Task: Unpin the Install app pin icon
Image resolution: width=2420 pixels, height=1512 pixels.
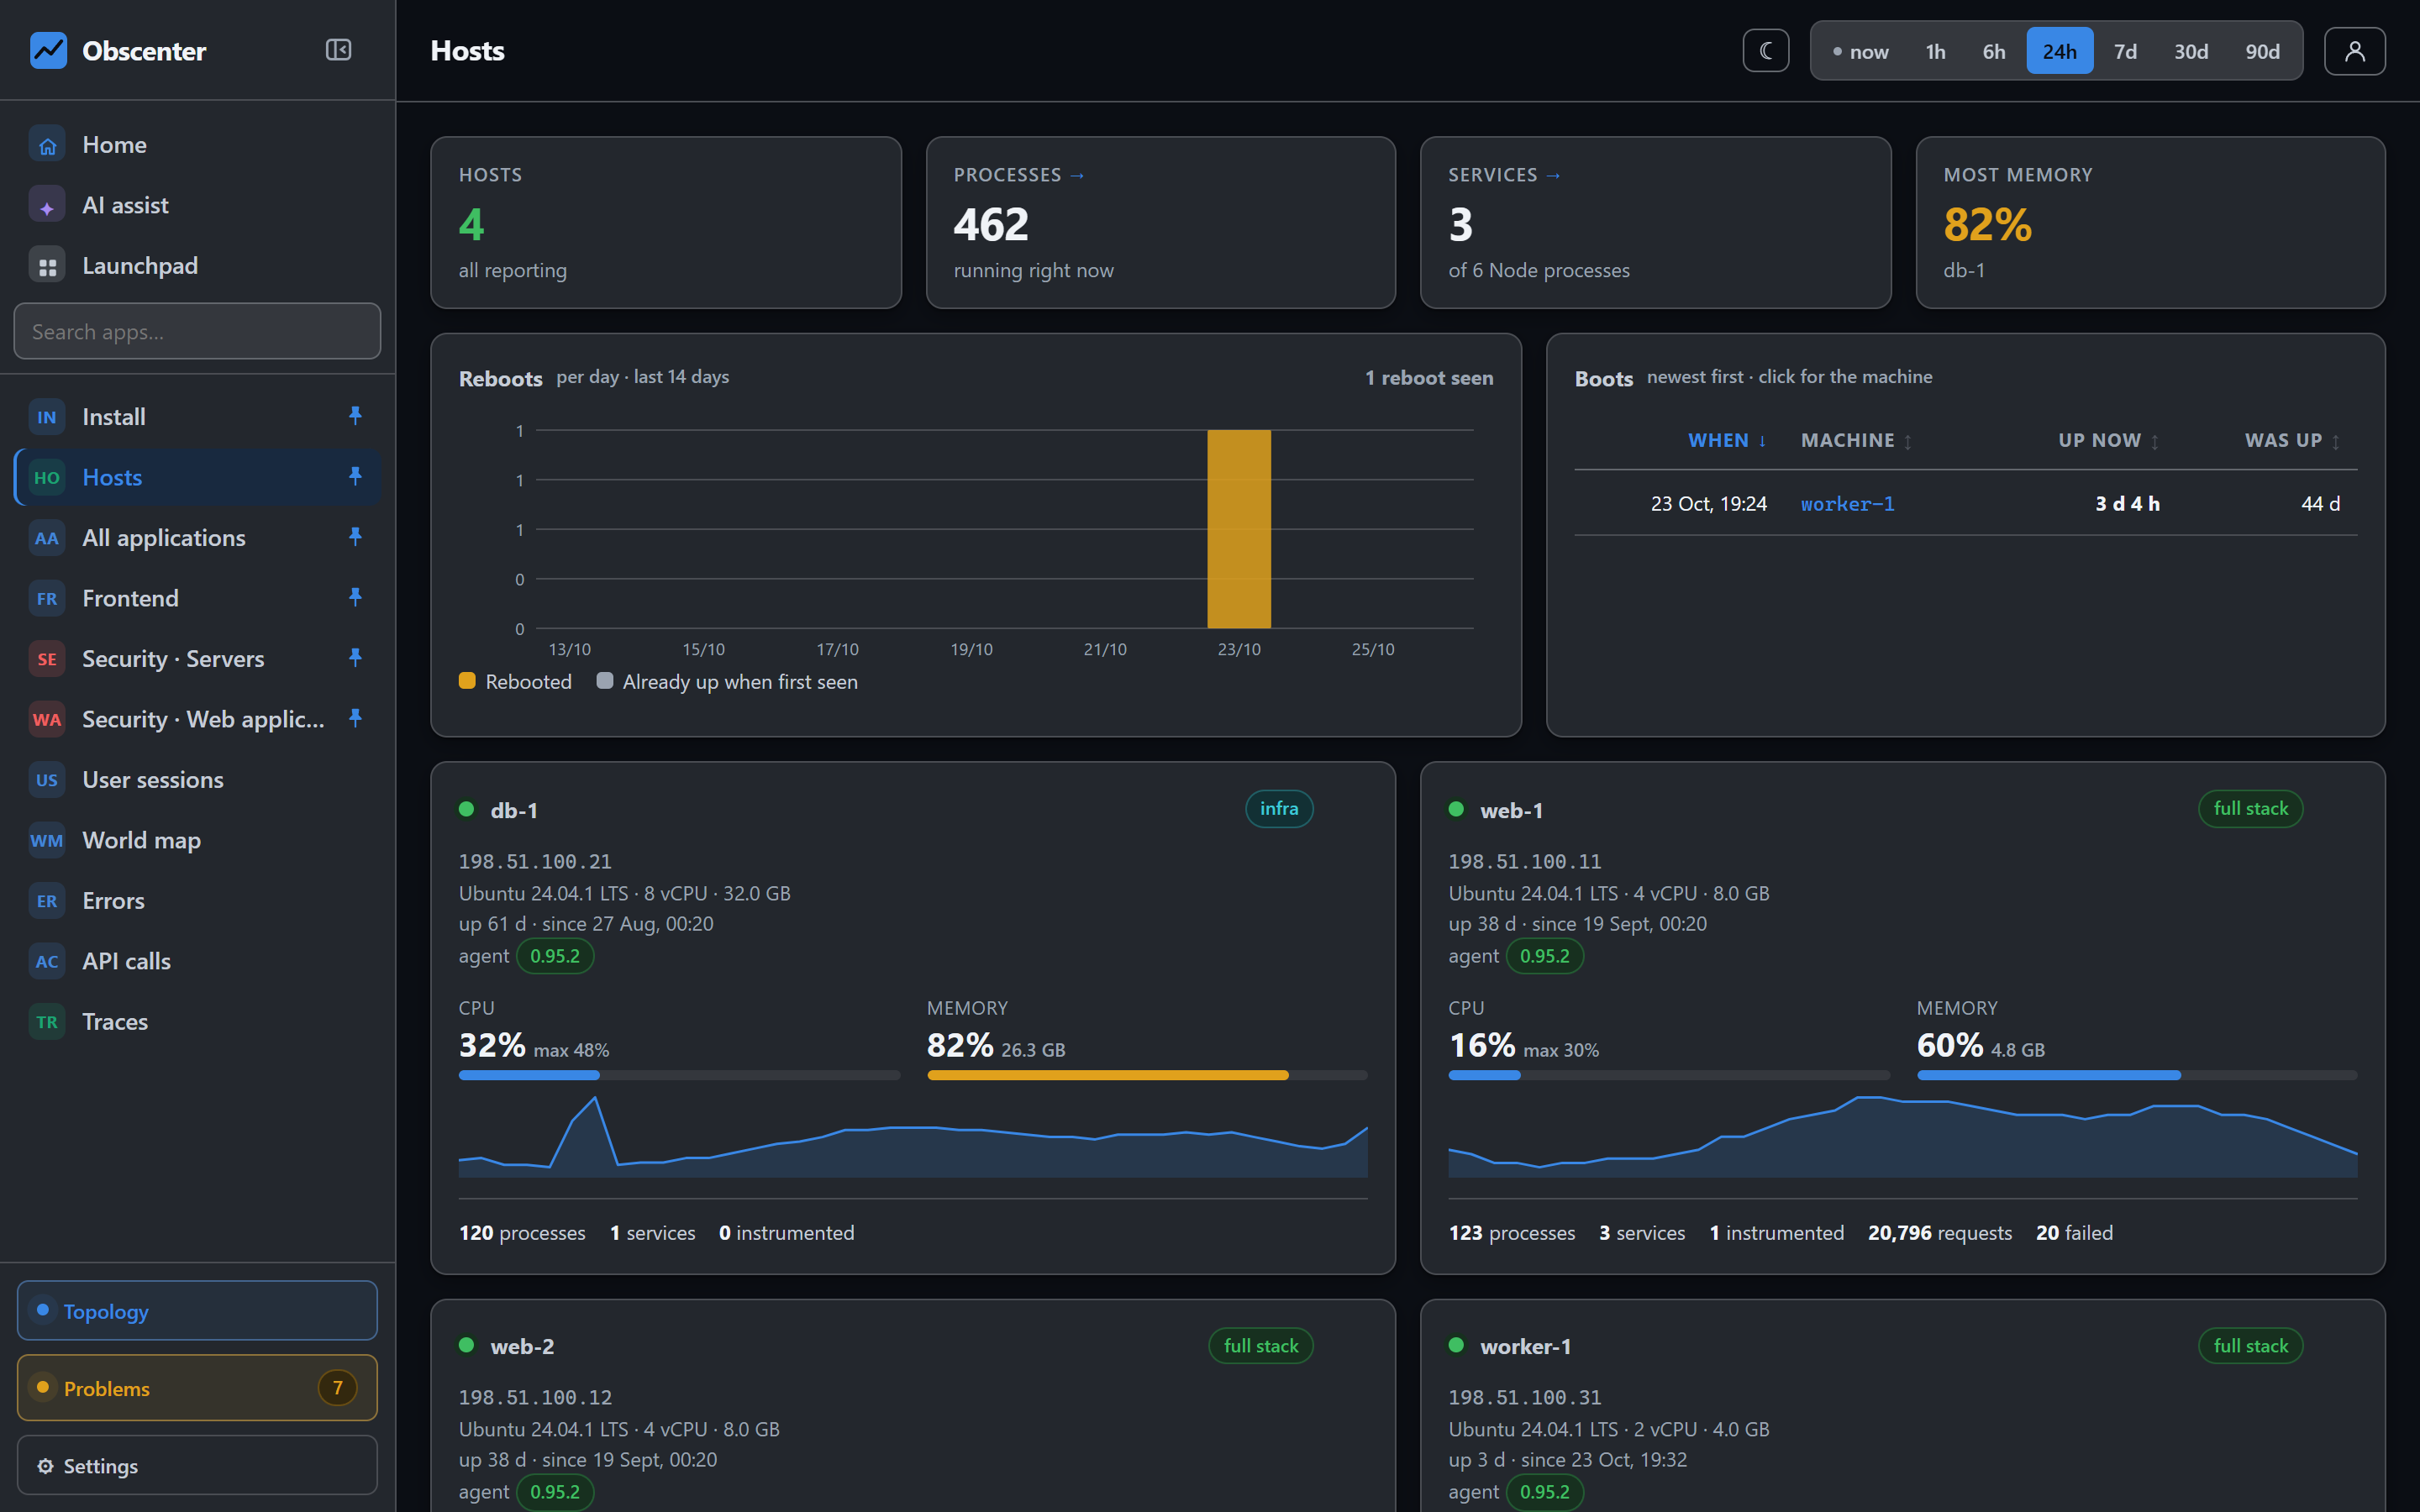Action: [x=355, y=416]
